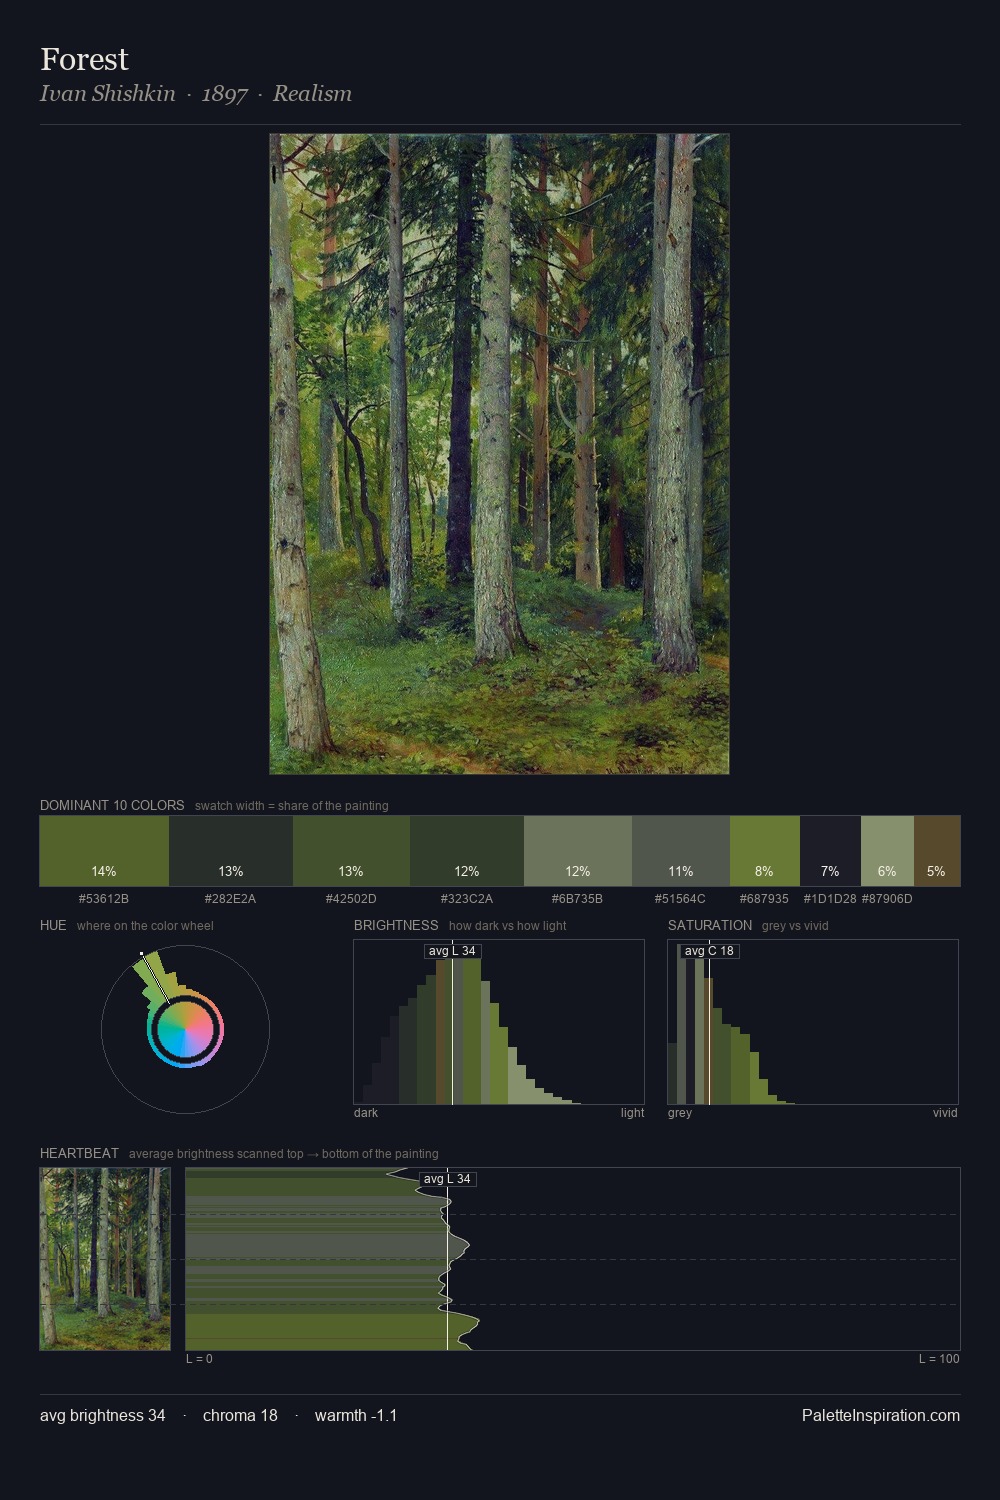
Task: Click the 'light' axis label
Action: tap(632, 1113)
